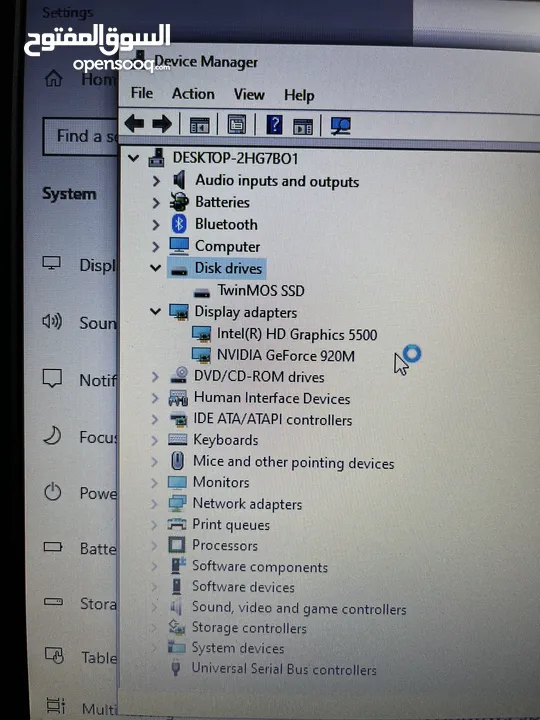Click the DVD/CD-ROM drives disc icon
This screenshot has height=720, width=540.
[179, 375]
